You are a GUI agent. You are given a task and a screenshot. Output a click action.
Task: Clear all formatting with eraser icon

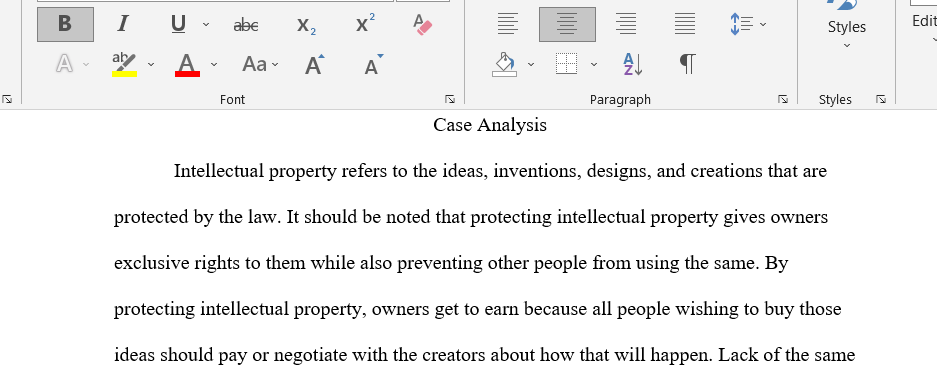[422, 24]
